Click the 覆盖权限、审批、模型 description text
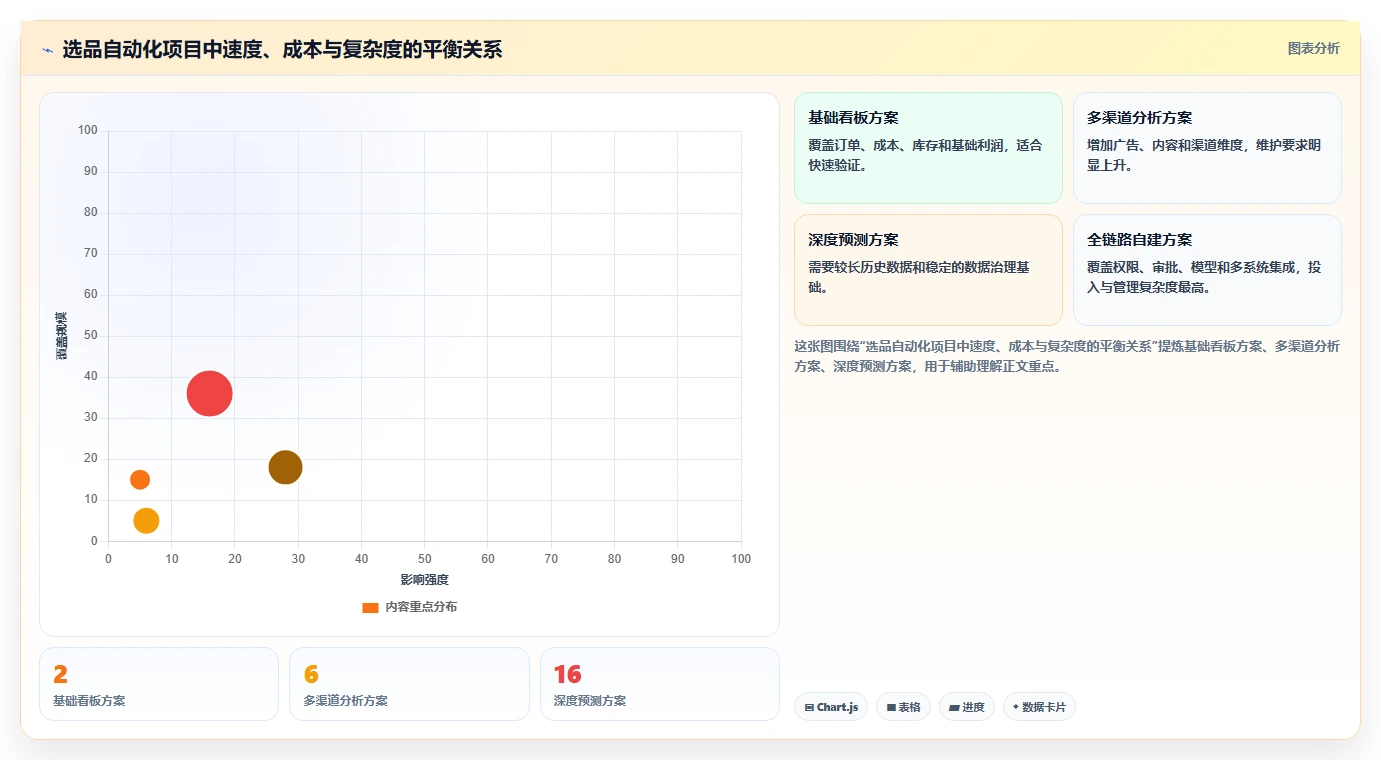The height and width of the screenshot is (760, 1381). (x=1204, y=277)
